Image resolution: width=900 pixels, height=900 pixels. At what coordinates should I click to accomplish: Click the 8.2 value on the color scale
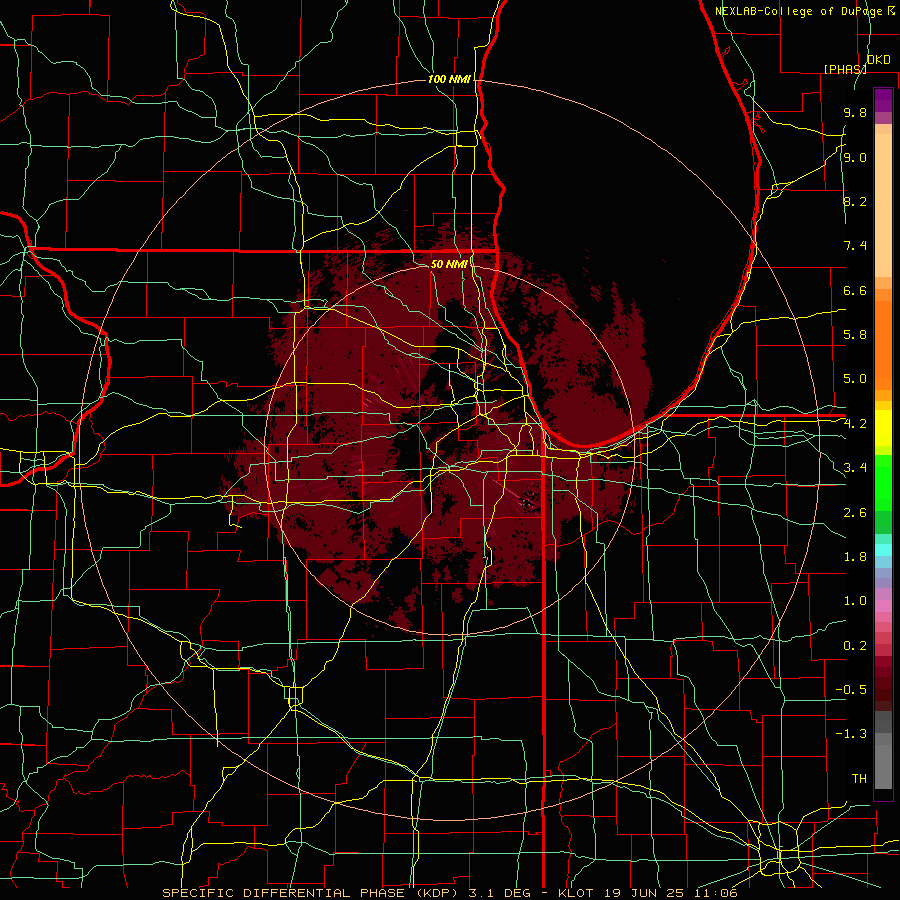(855, 201)
